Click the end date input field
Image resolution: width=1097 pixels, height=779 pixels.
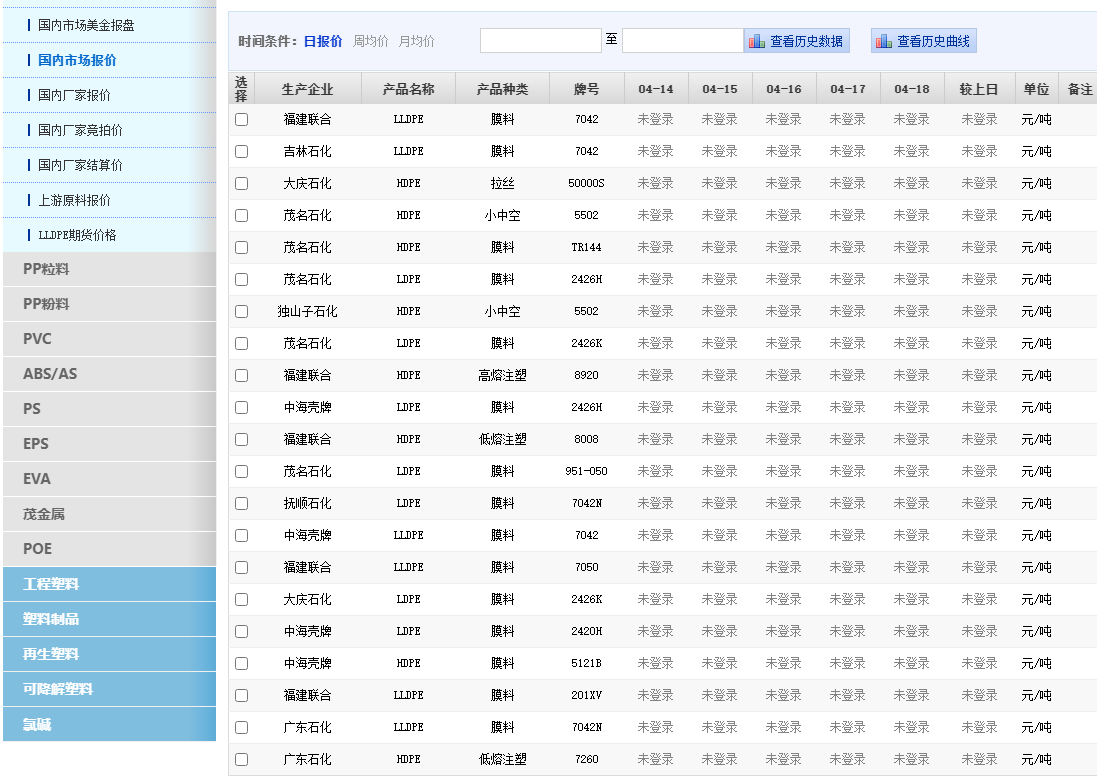(682, 41)
